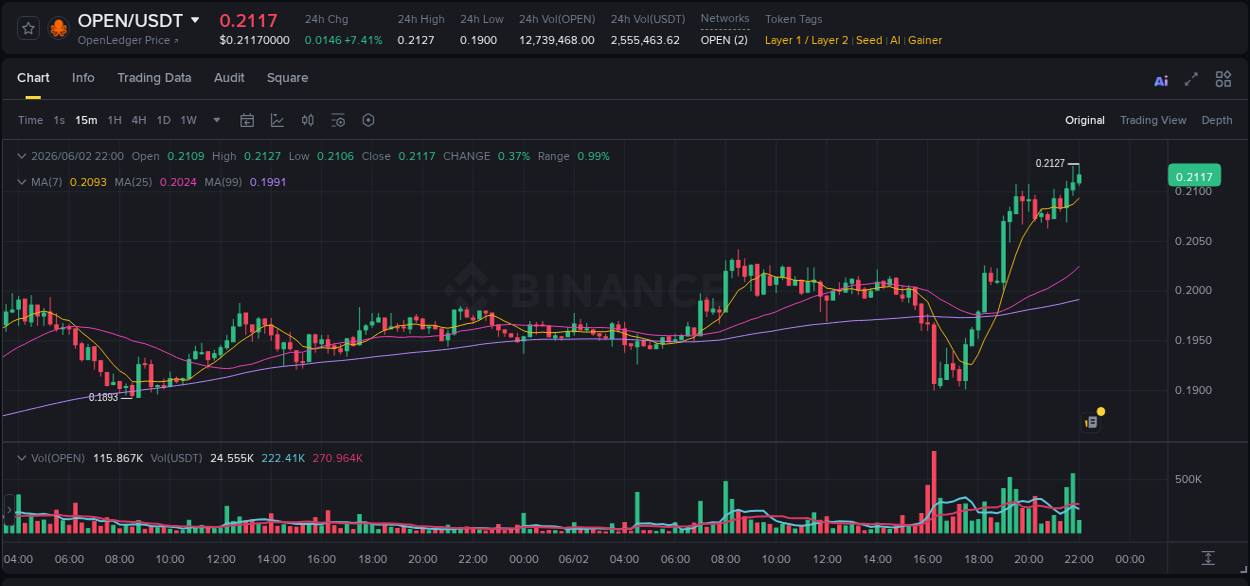This screenshot has height=586, width=1250.
Task: Switch chart to Original view
Action: (1085, 120)
